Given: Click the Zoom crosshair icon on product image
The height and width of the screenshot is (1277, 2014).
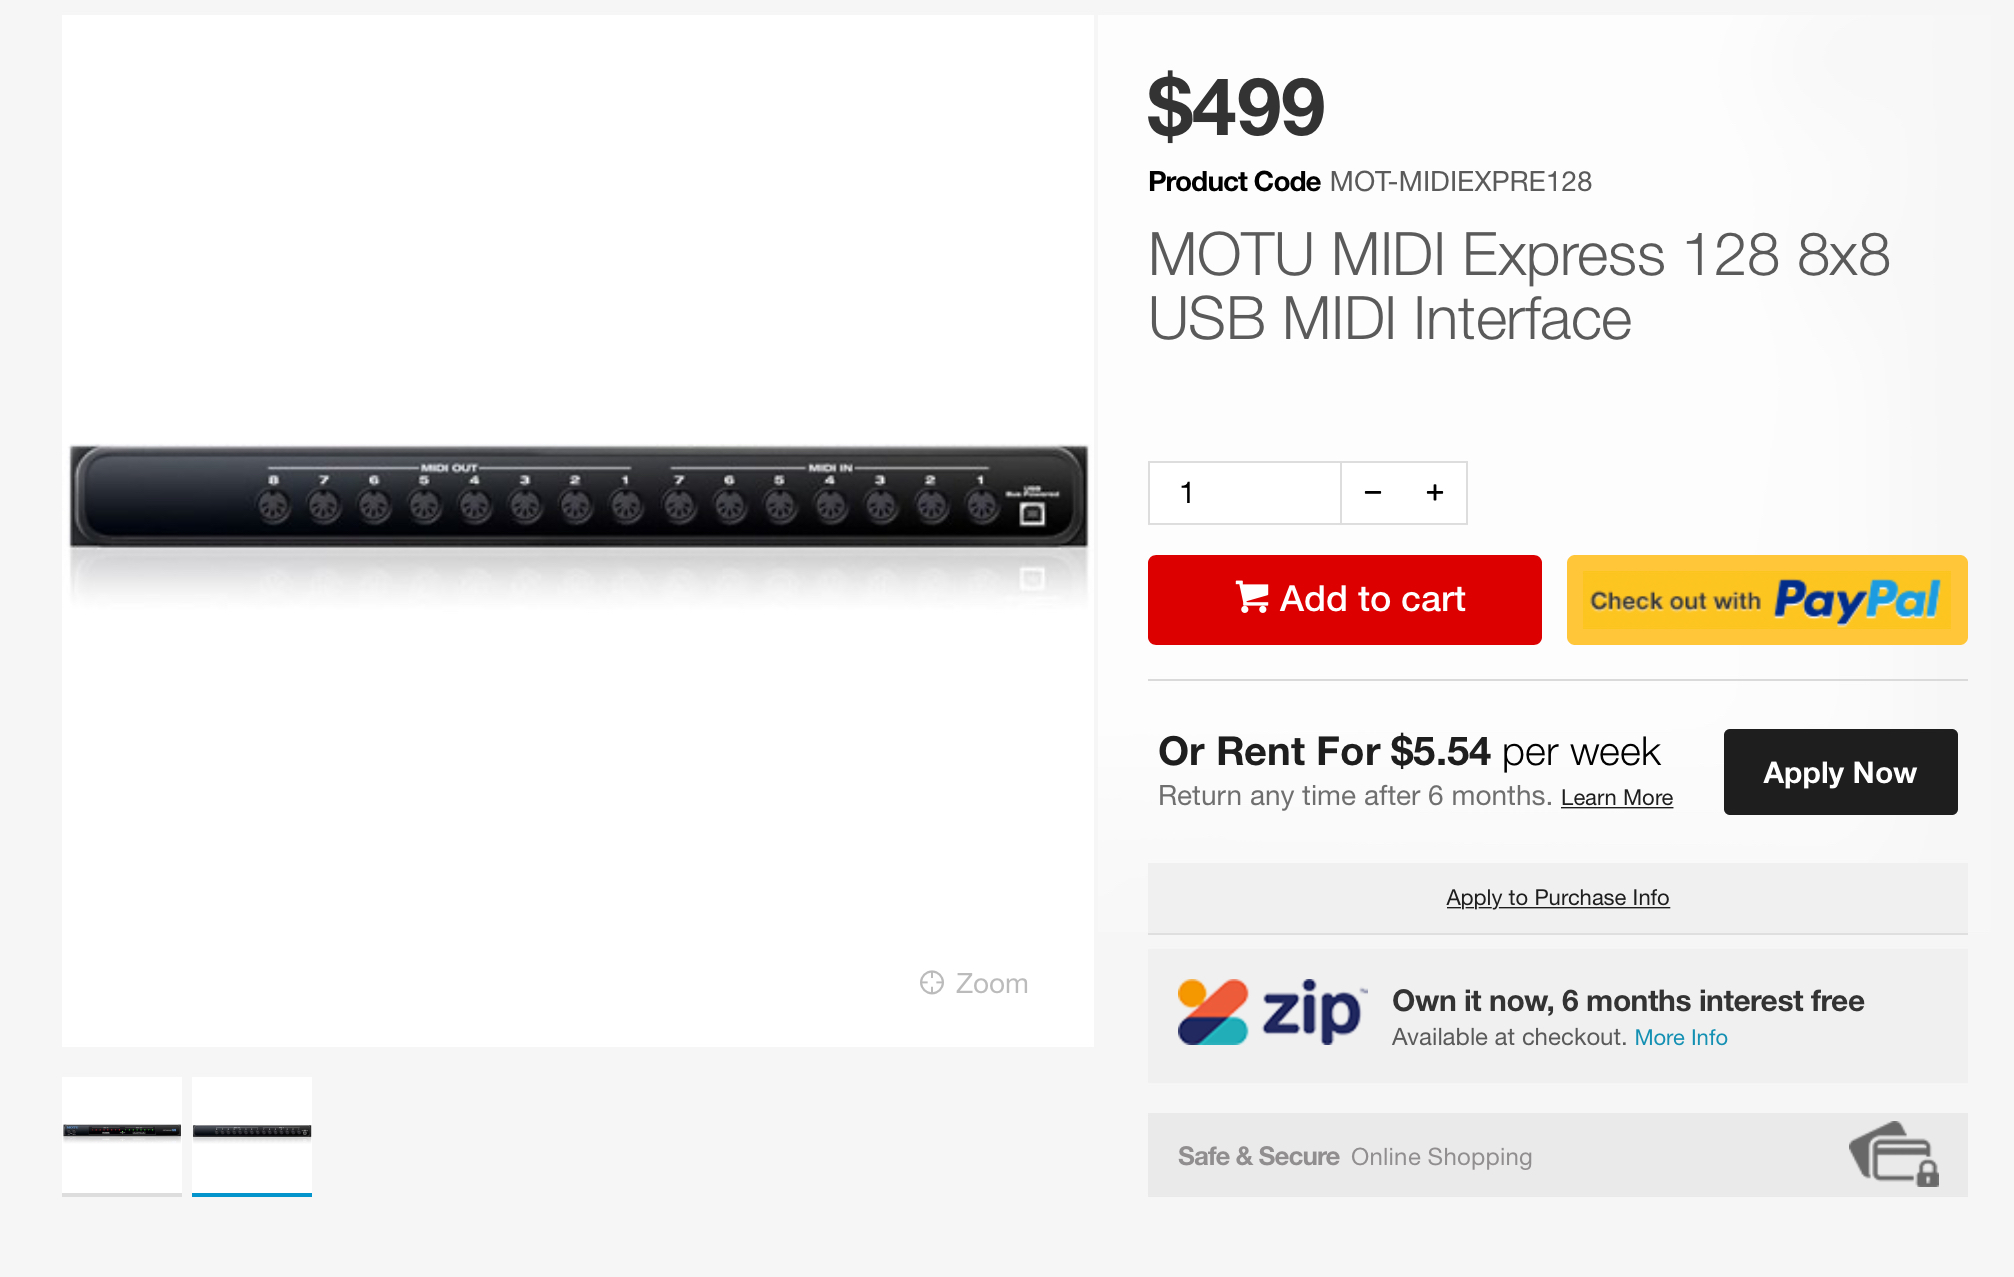Looking at the screenshot, I should click(932, 983).
